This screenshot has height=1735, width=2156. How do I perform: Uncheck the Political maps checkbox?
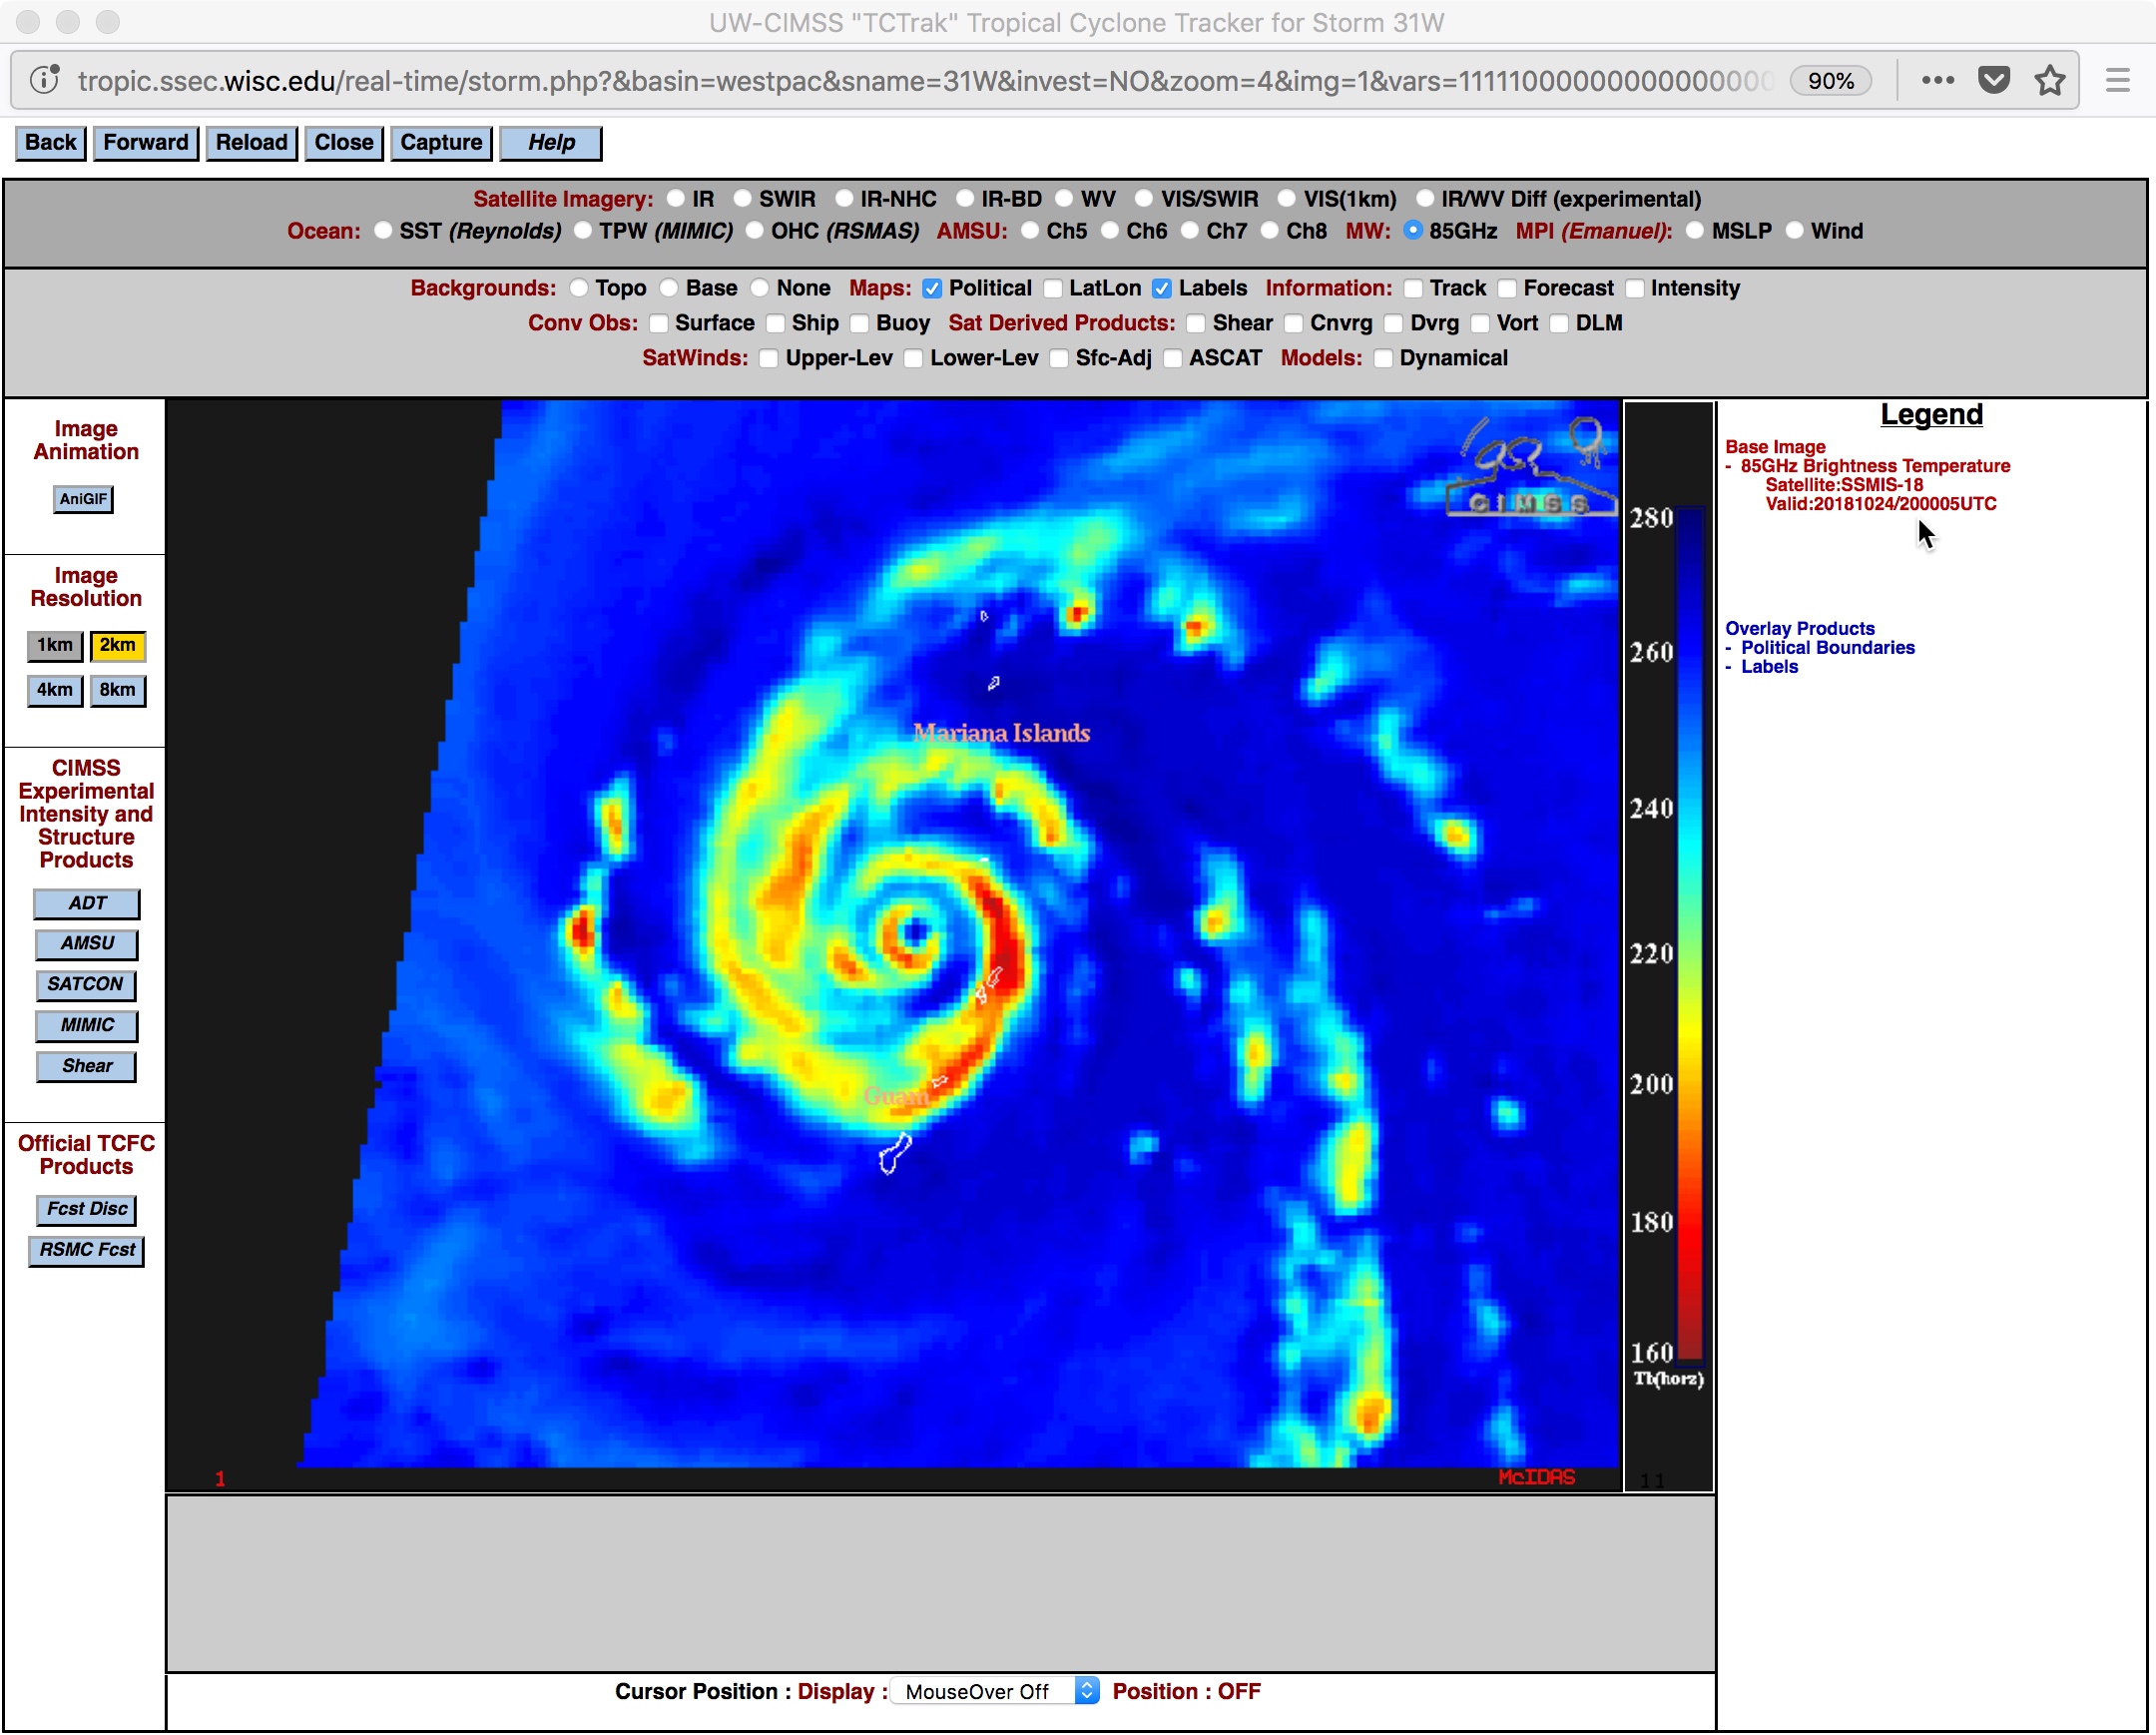(932, 288)
